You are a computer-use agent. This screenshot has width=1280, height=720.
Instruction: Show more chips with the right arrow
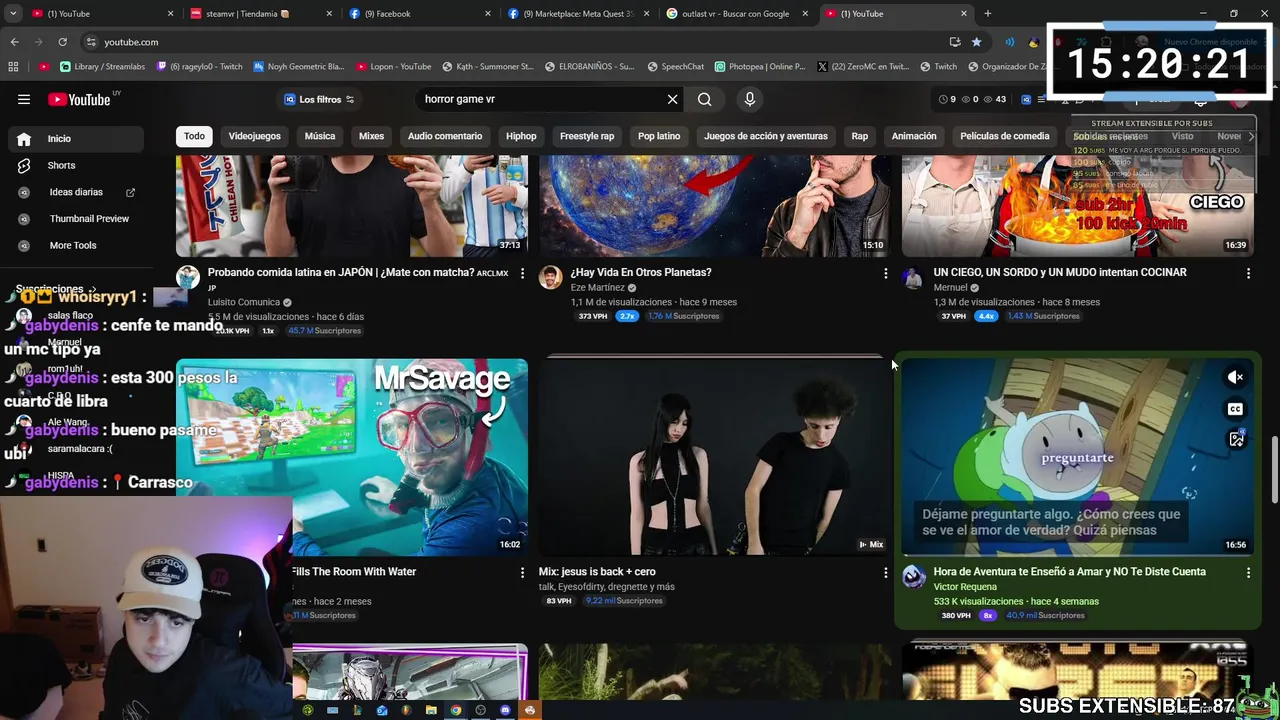1250,136
